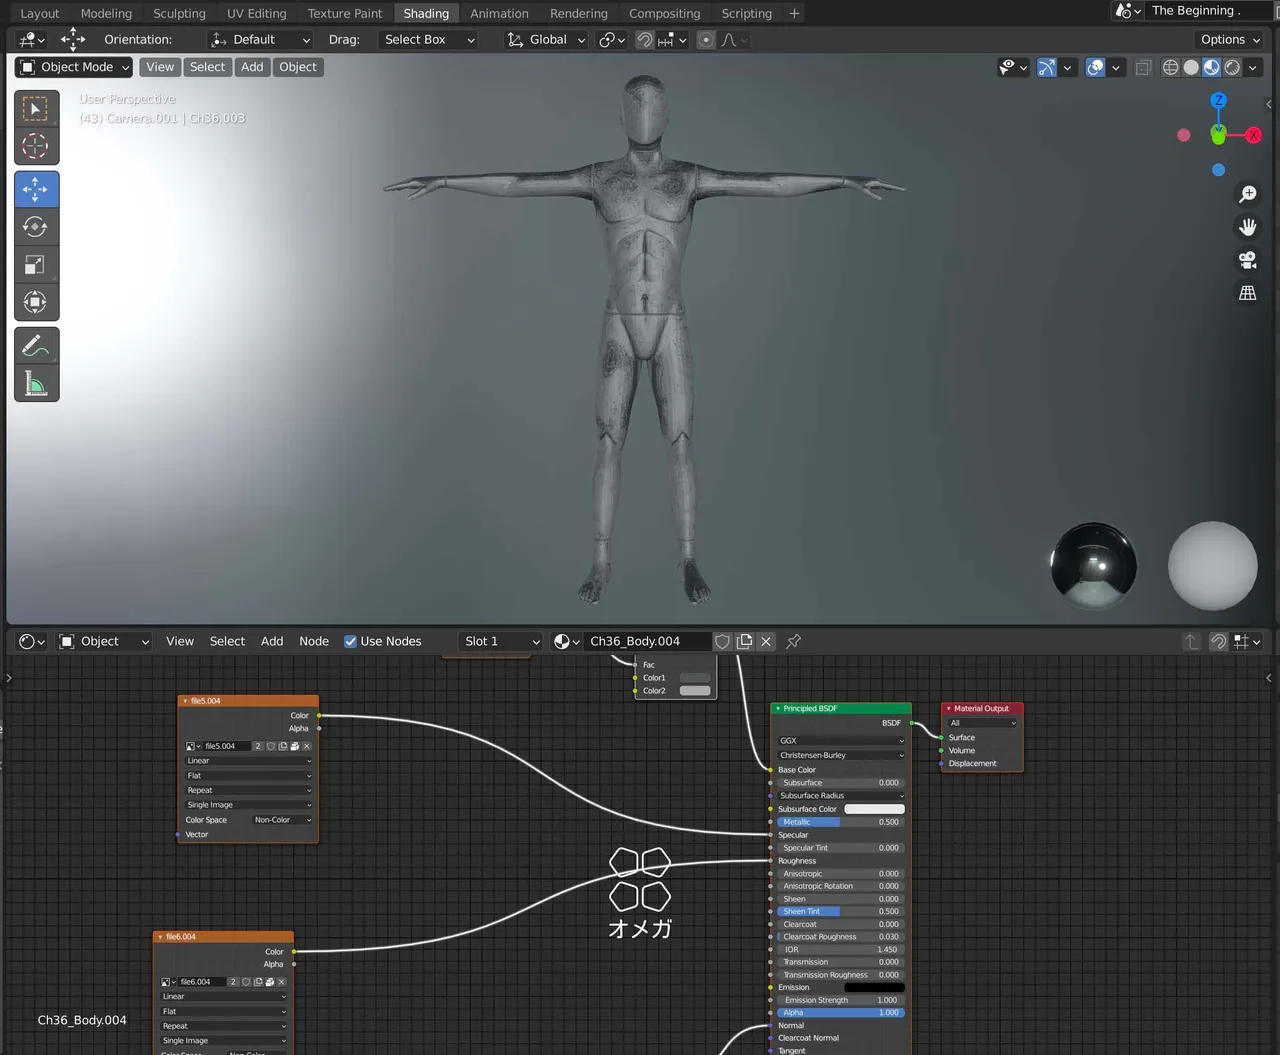Duplicate material Ch36_Body.004 with new material icon
The image size is (1280, 1055).
745,642
